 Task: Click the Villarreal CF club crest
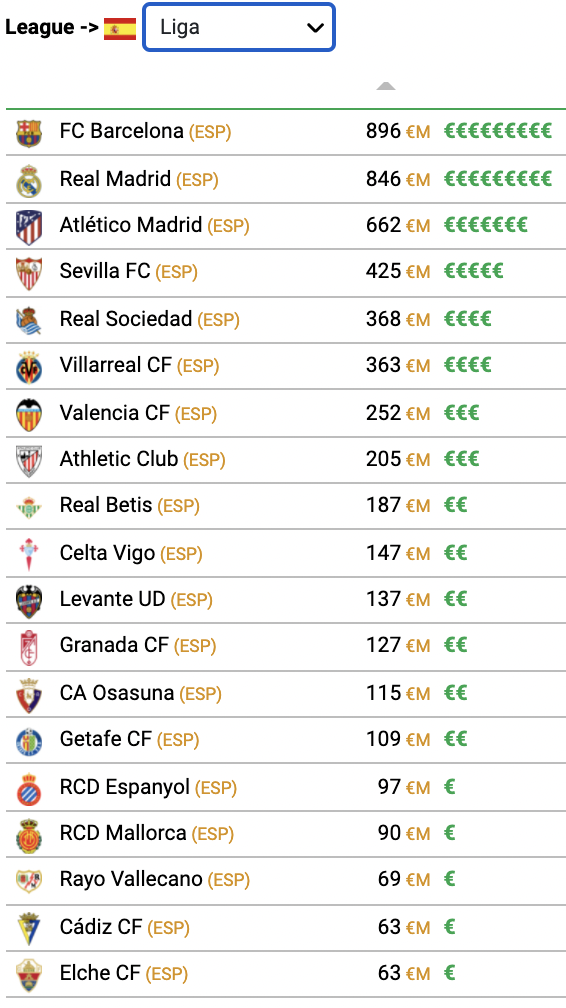pyautogui.click(x=29, y=367)
